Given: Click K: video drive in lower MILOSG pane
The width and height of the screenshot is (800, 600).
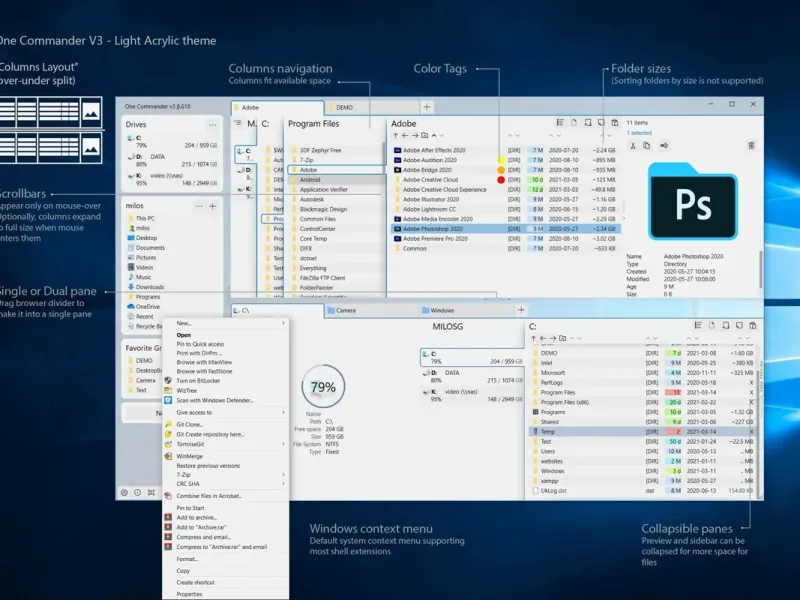Looking at the screenshot, I should 472,395.
